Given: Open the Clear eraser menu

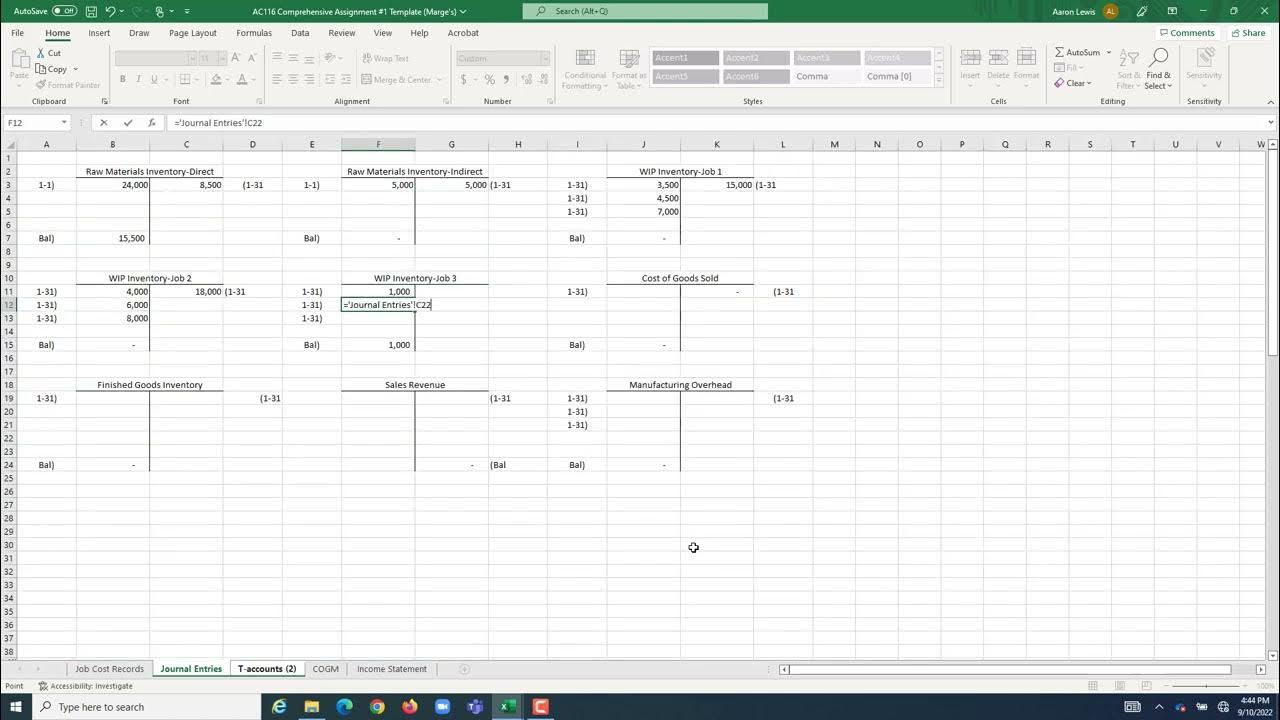Looking at the screenshot, I should (x=1074, y=83).
